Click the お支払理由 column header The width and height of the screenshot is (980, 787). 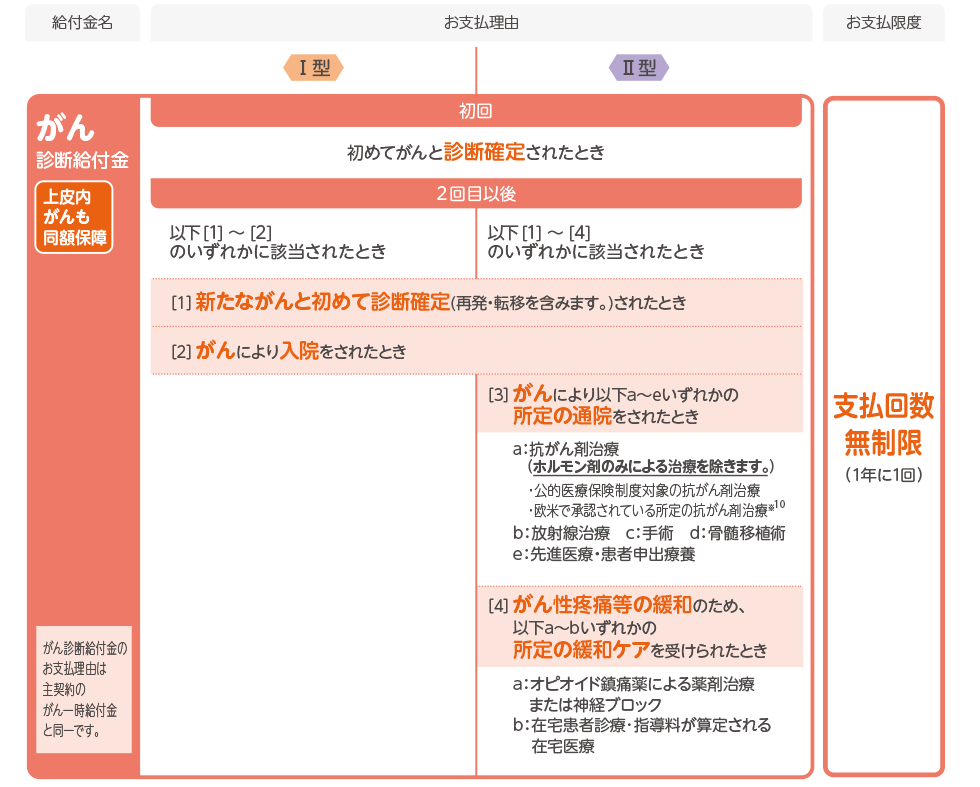[x=481, y=23]
